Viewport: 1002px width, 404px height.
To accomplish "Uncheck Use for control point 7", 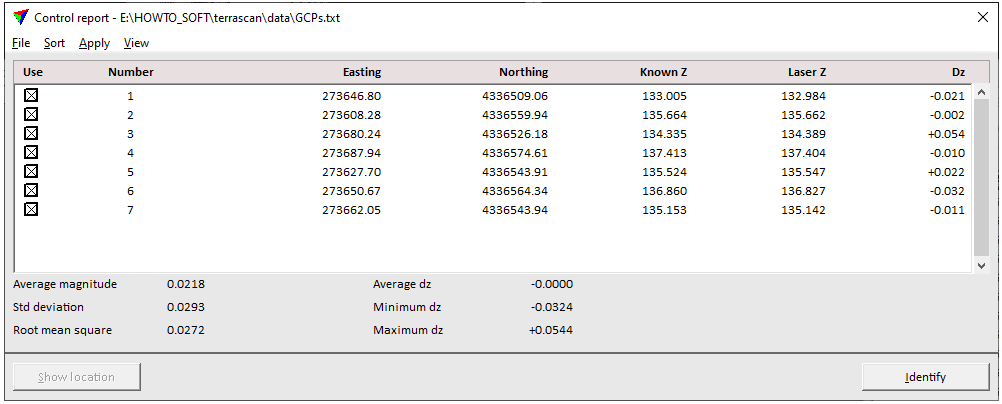I will pyautogui.click(x=31, y=210).
